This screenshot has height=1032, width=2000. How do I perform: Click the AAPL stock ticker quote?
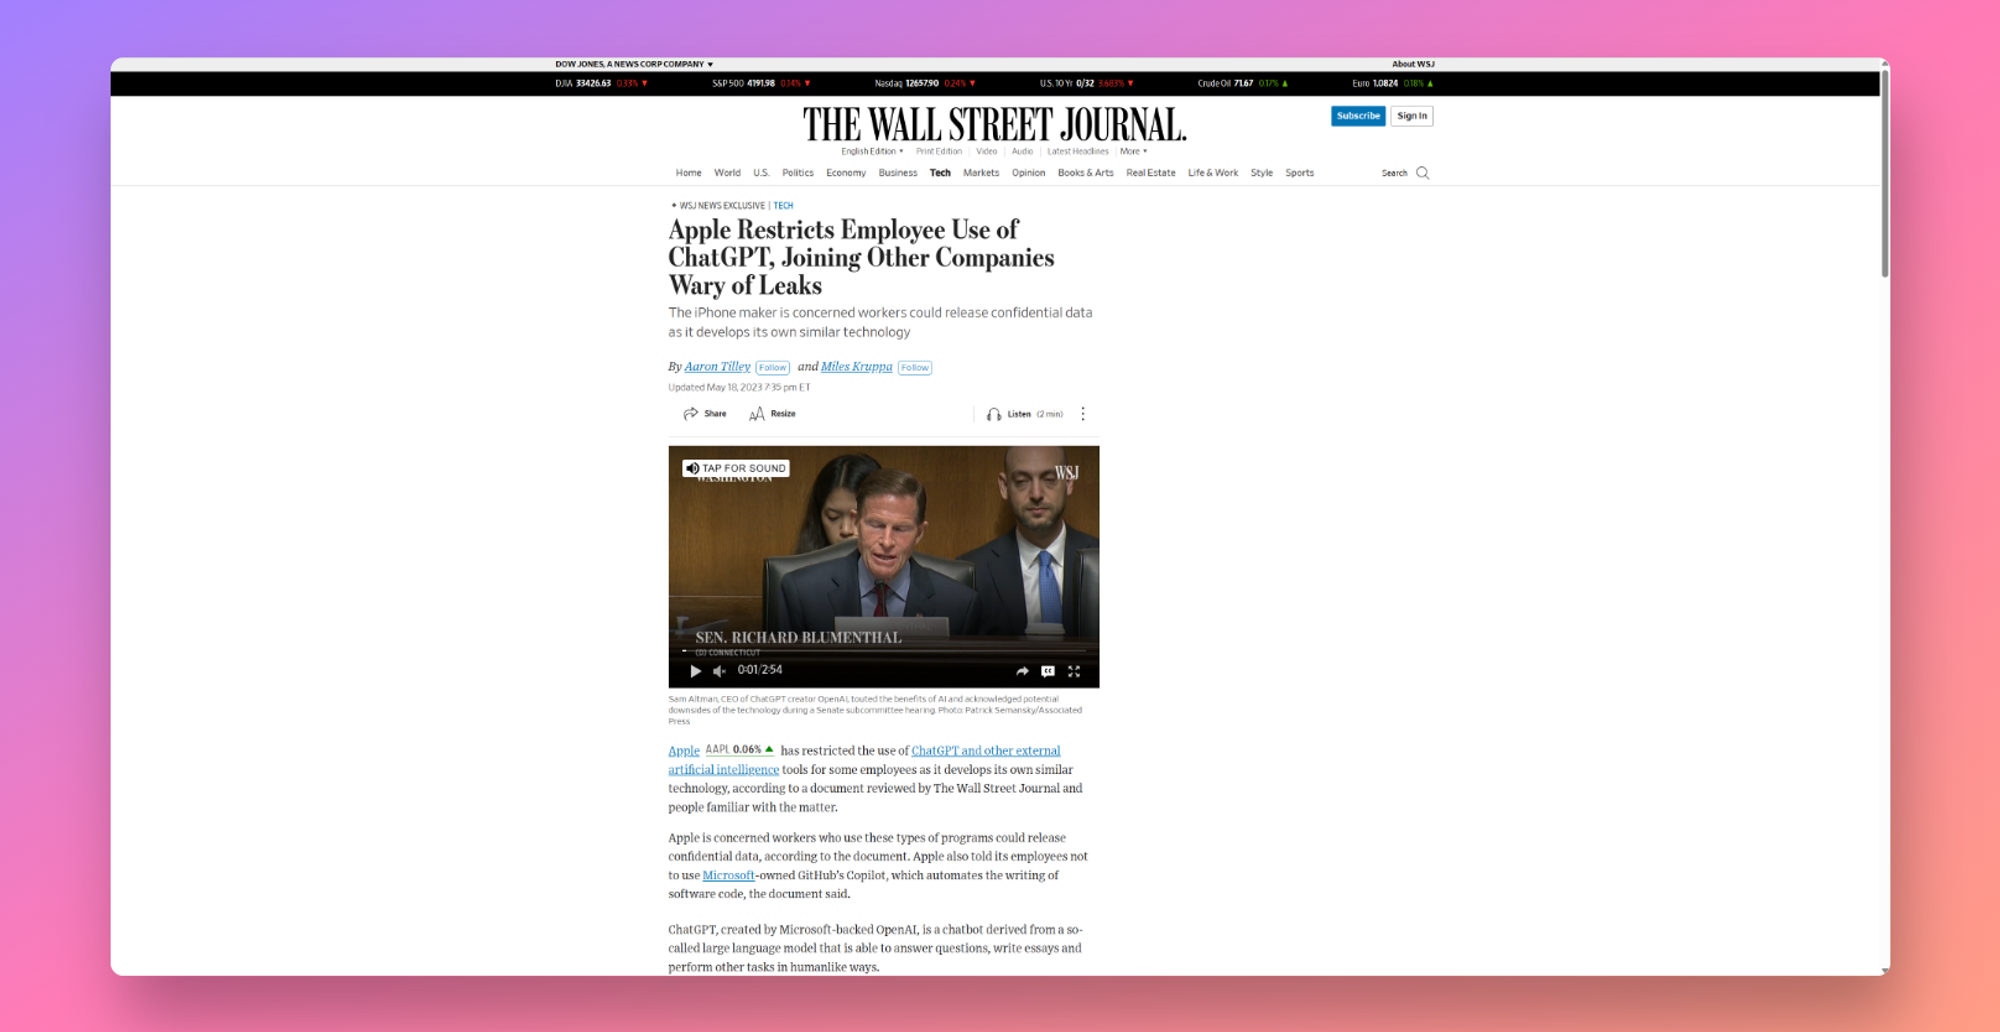click(739, 750)
